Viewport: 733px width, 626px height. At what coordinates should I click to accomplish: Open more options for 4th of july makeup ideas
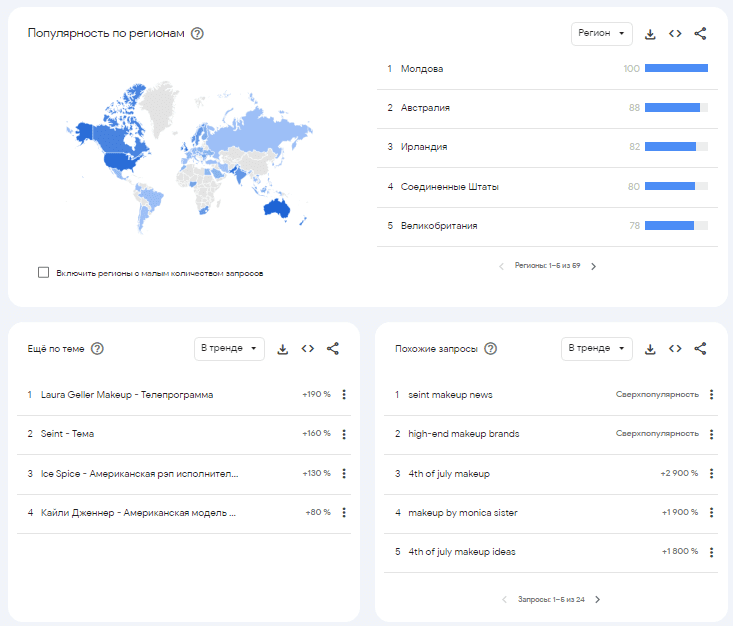click(711, 552)
